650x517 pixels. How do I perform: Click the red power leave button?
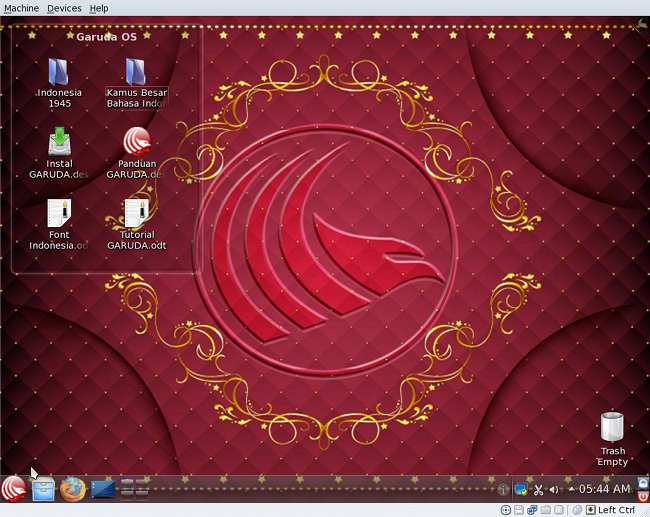(x=643, y=496)
